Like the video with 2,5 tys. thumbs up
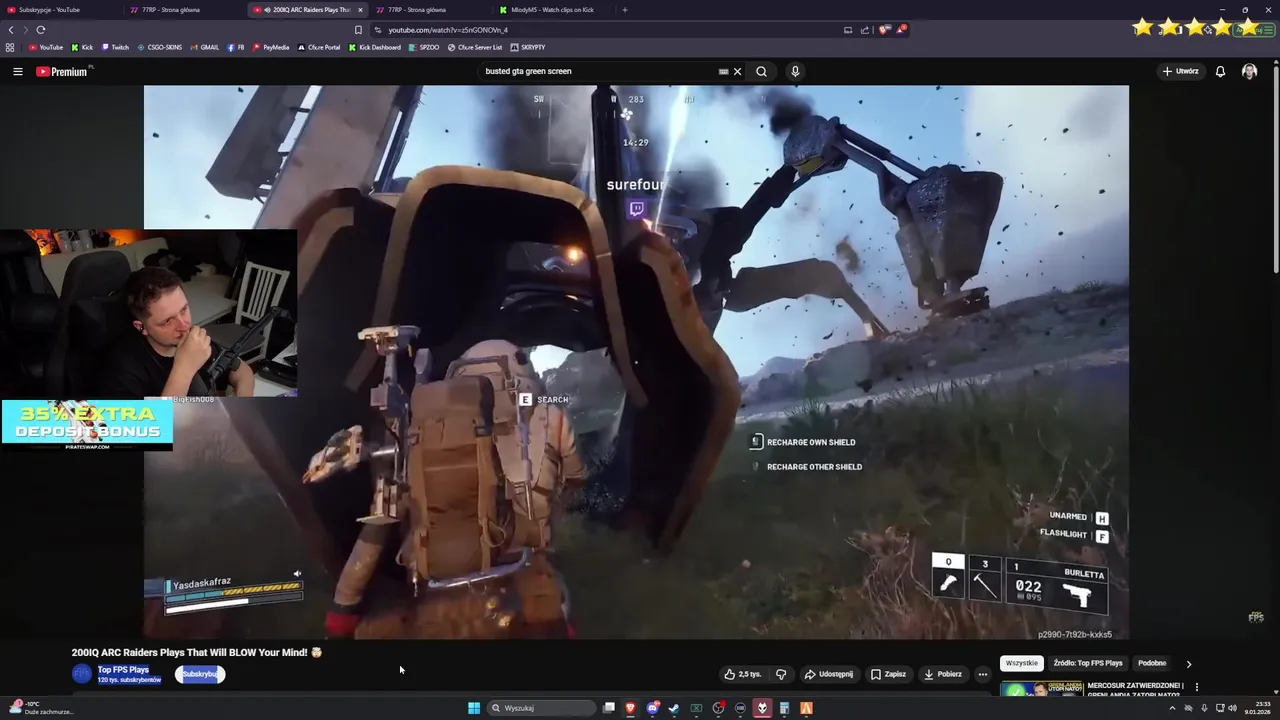This screenshot has width=1280, height=720. (743, 674)
